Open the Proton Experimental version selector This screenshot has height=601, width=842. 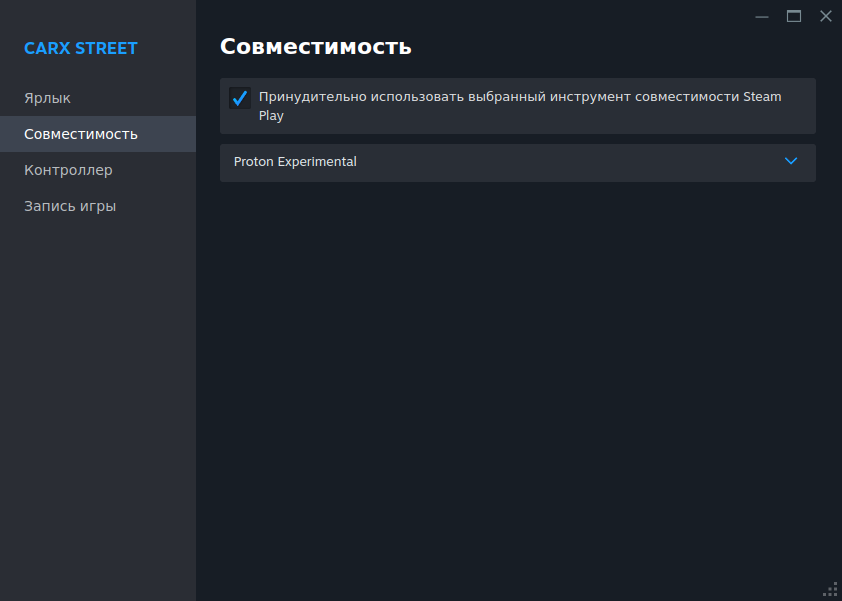coord(518,163)
